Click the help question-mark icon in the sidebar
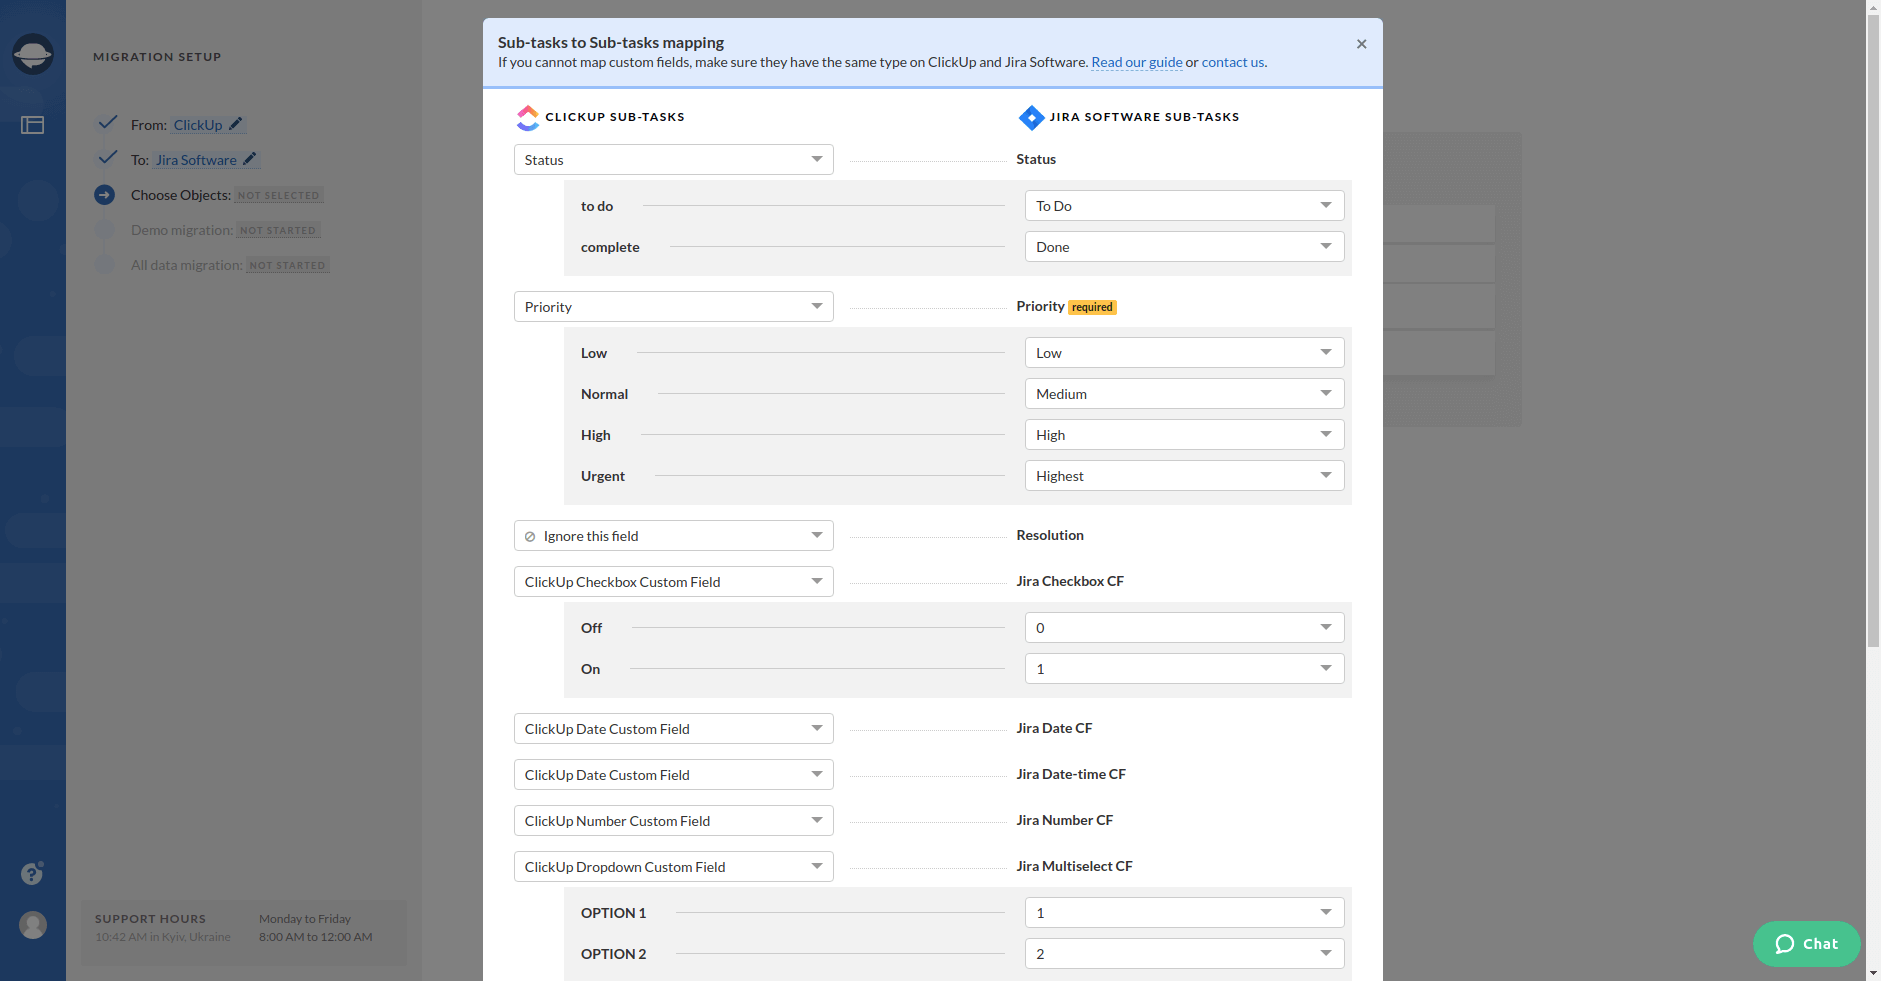The width and height of the screenshot is (1881, 981). [31, 873]
